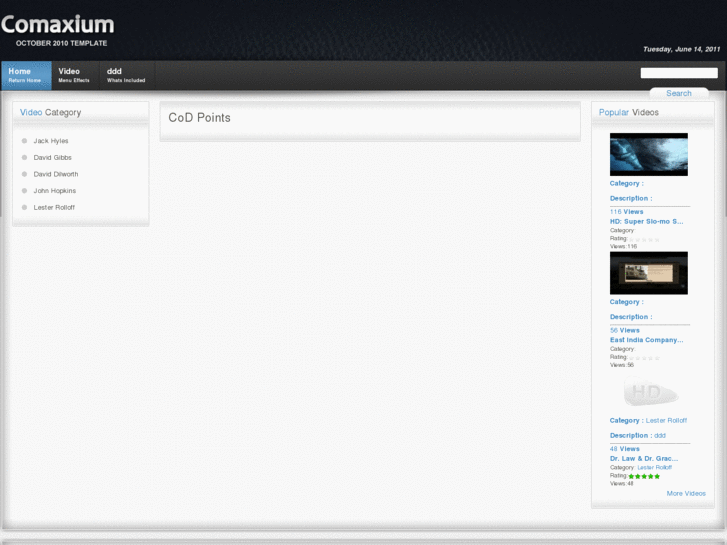The image size is (727, 545).
Task: Click the 56 Views link
Action: click(625, 330)
